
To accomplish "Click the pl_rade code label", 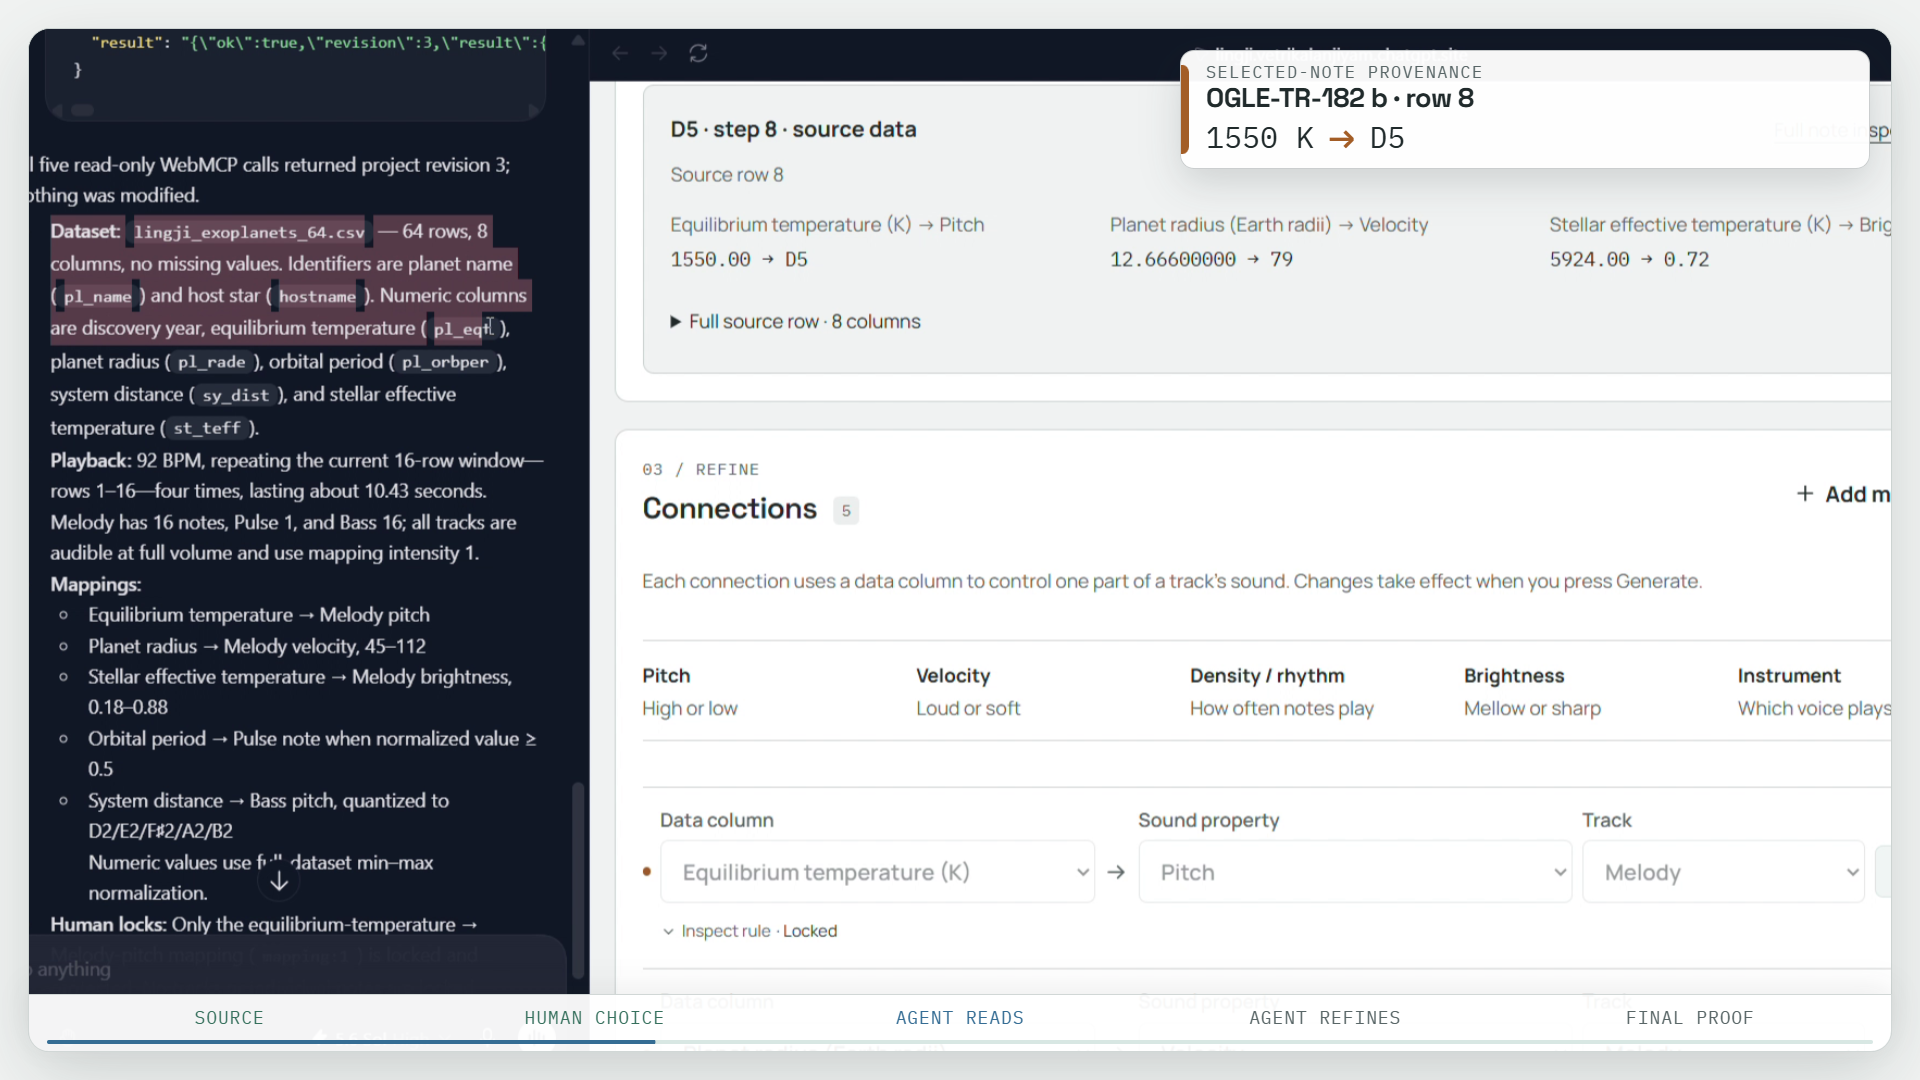I will [x=211, y=362].
